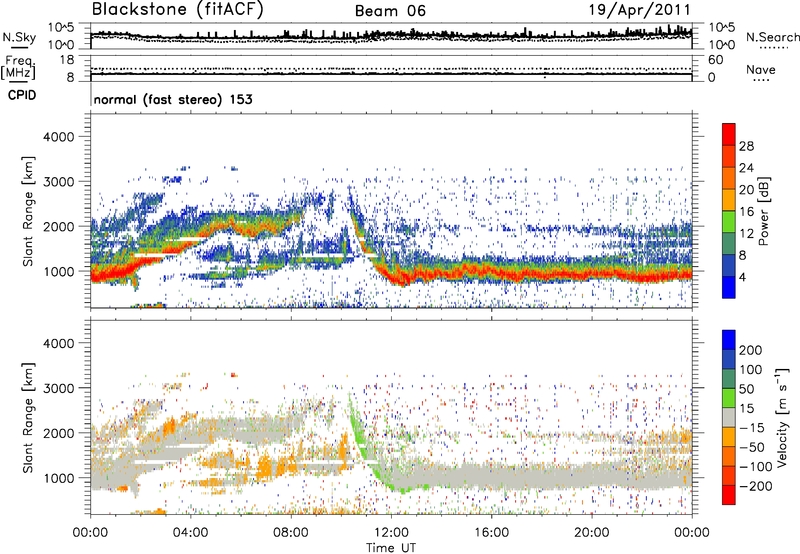Click the red power band near 18:00
800x554 pixels.
[541, 272]
